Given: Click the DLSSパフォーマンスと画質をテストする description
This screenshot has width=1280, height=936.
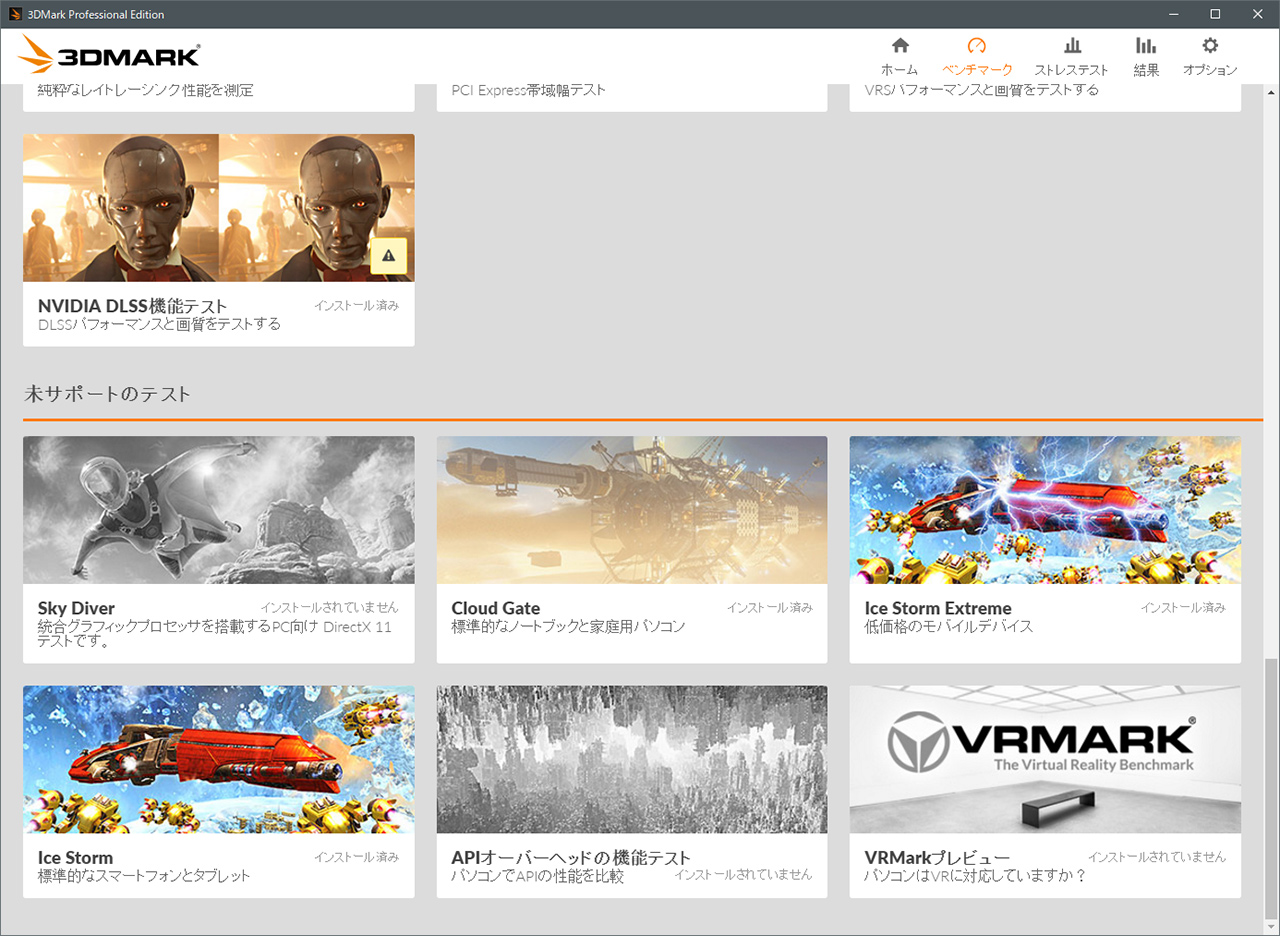Looking at the screenshot, I should [x=159, y=324].
